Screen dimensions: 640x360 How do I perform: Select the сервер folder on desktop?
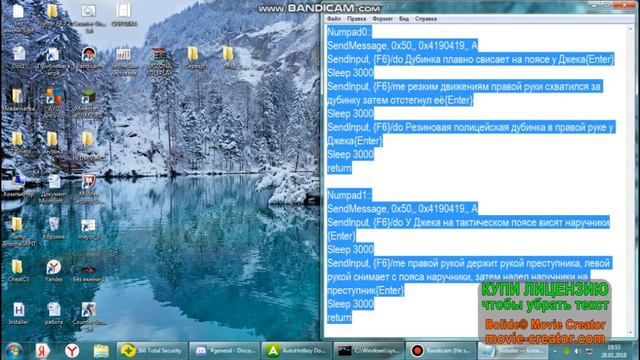tap(194, 58)
